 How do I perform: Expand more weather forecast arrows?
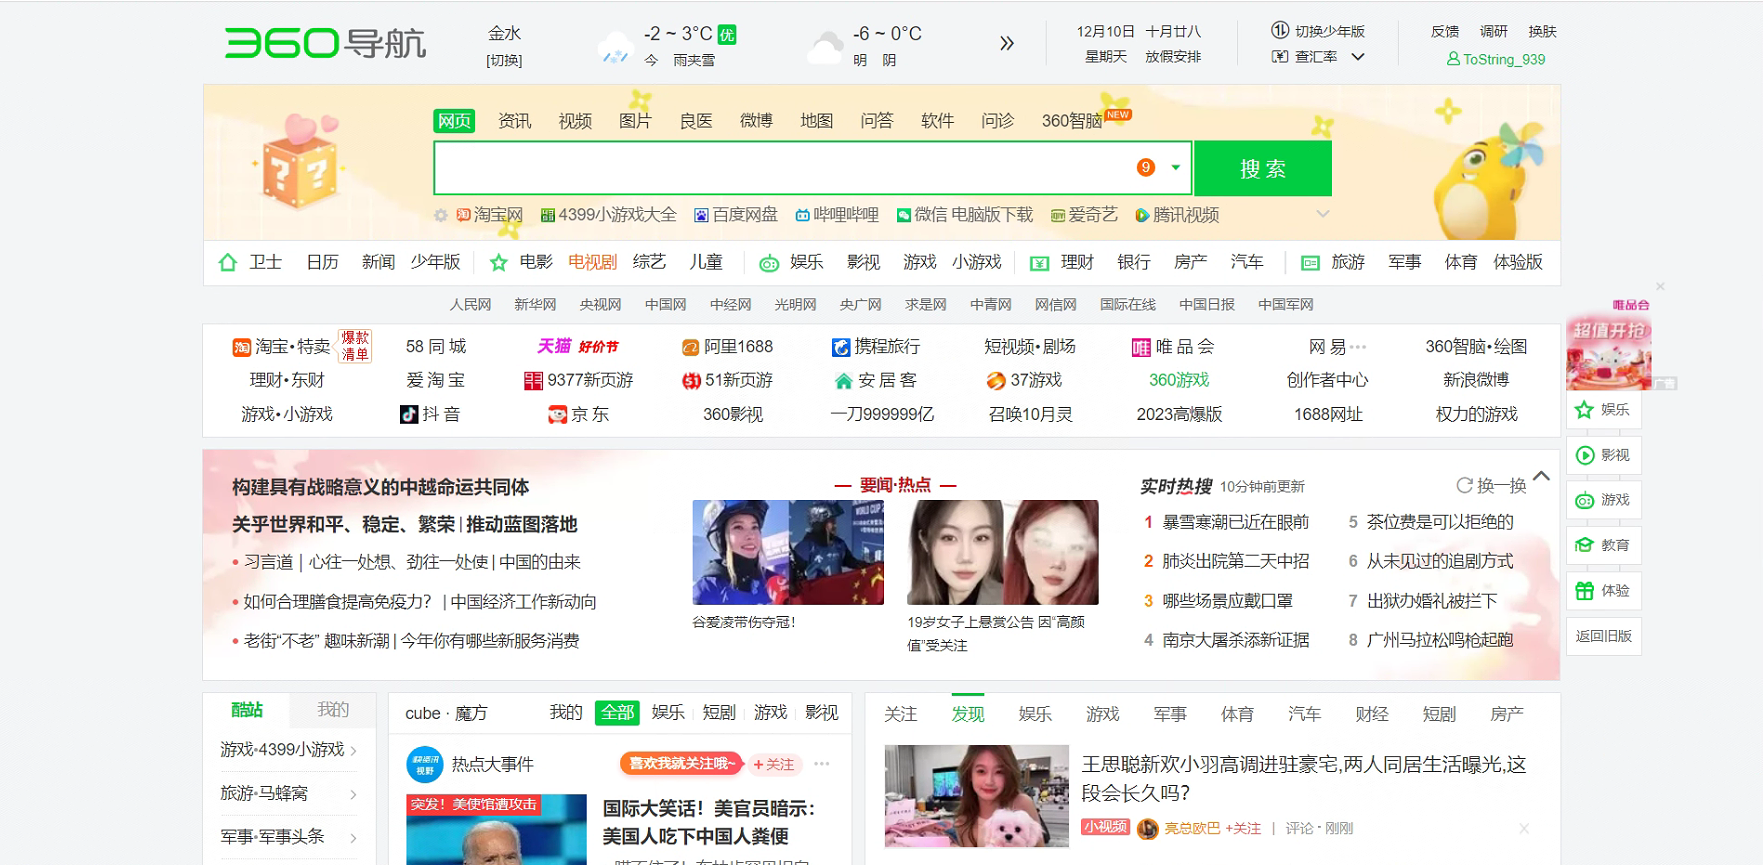coord(1006,43)
